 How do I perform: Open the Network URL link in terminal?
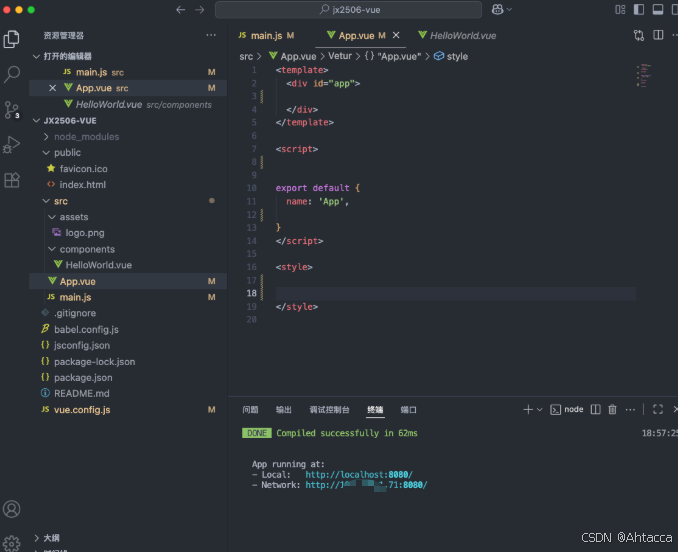(366, 485)
